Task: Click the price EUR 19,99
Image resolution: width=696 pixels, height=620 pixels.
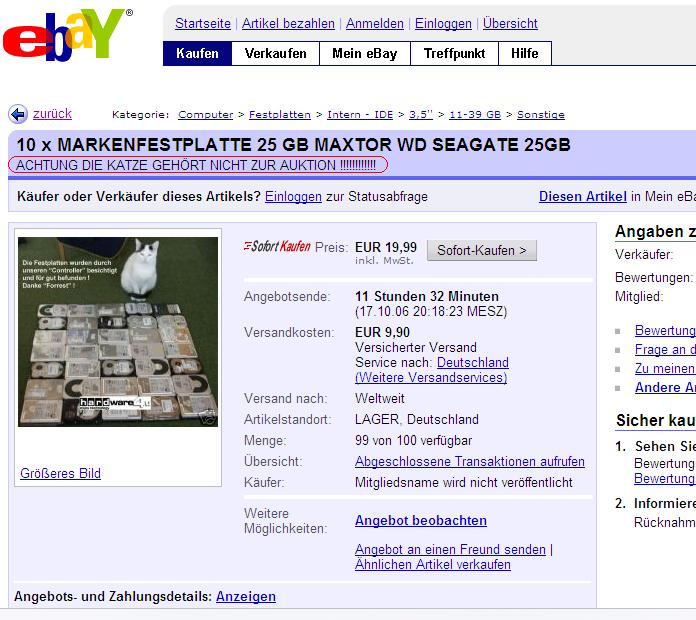Action: (386, 247)
